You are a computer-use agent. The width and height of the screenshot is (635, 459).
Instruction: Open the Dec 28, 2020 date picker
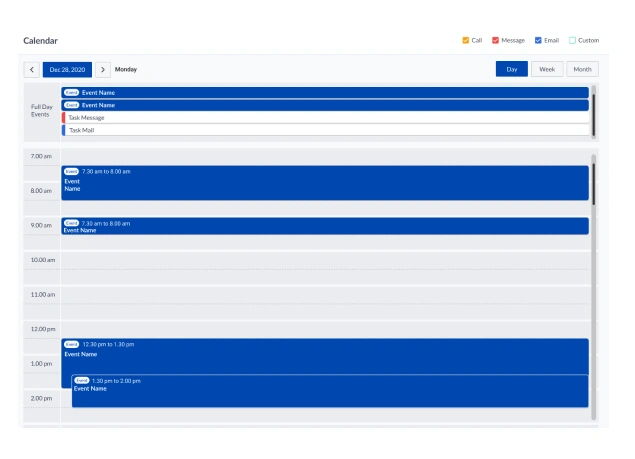click(x=67, y=70)
